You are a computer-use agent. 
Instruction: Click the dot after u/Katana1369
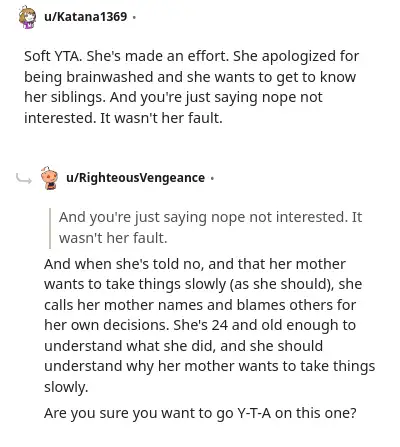point(134,17)
